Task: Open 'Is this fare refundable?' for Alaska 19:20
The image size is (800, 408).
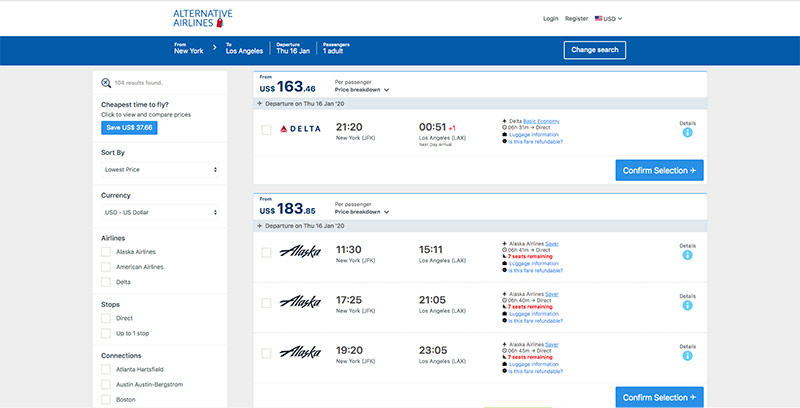Action: pos(536,371)
